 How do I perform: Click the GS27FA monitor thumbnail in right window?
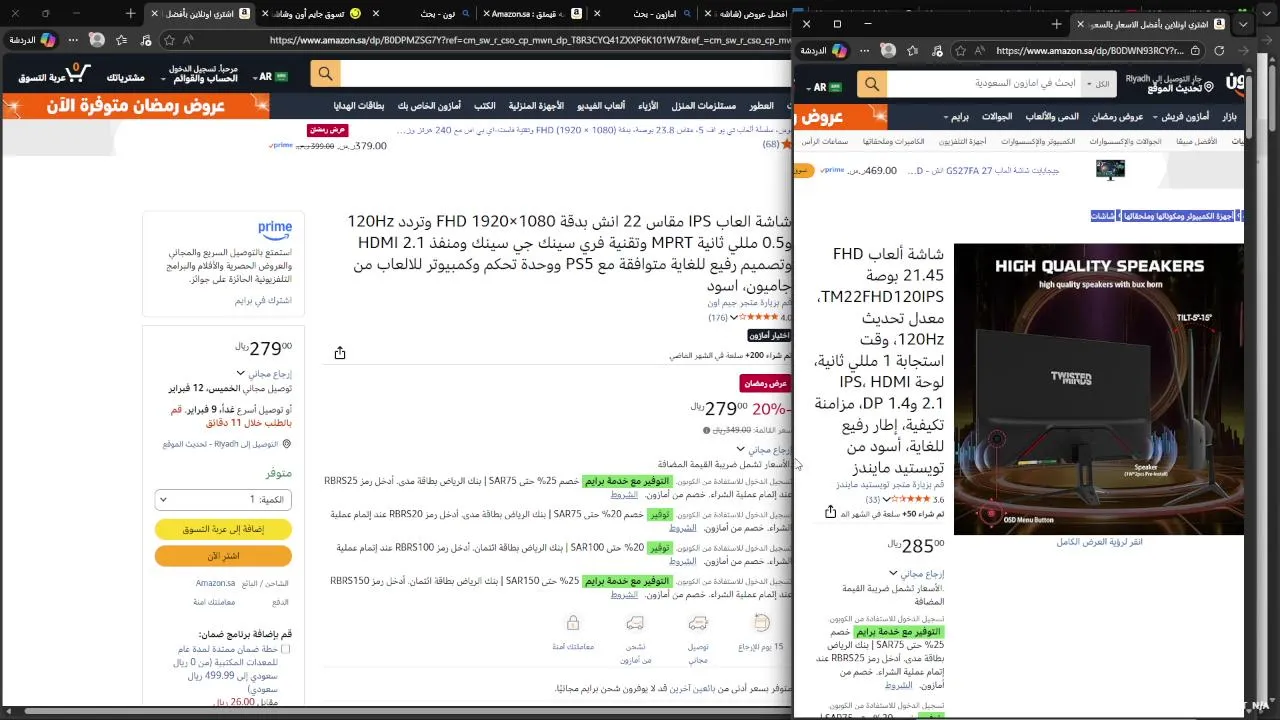1110,169
